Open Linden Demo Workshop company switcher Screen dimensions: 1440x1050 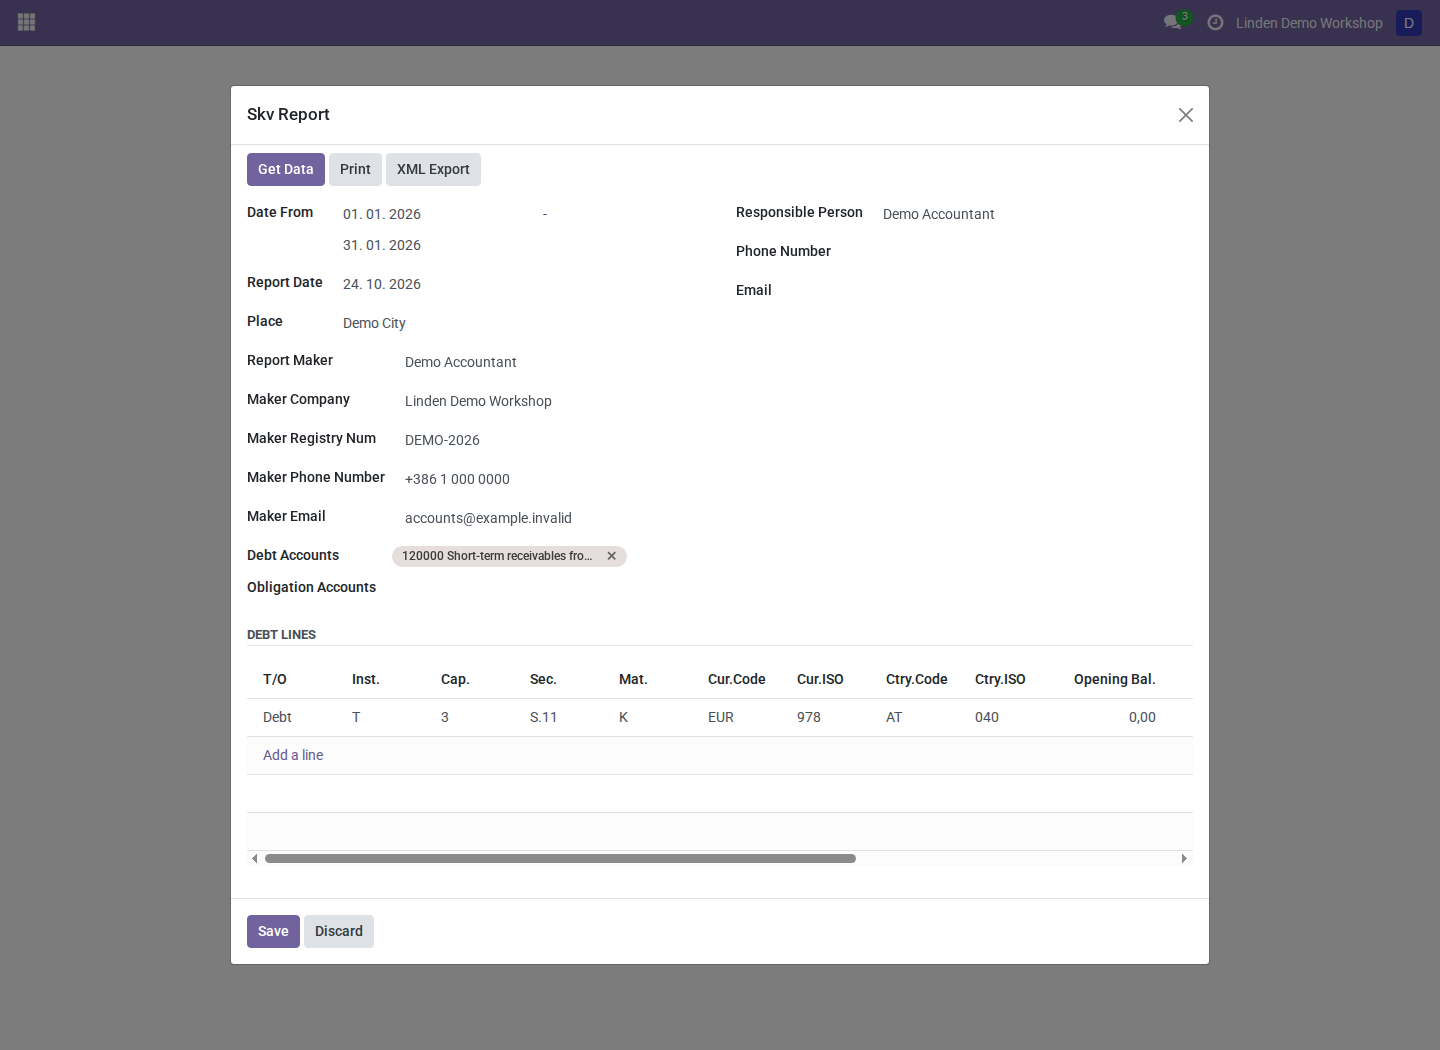pyautogui.click(x=1309, y=23)
